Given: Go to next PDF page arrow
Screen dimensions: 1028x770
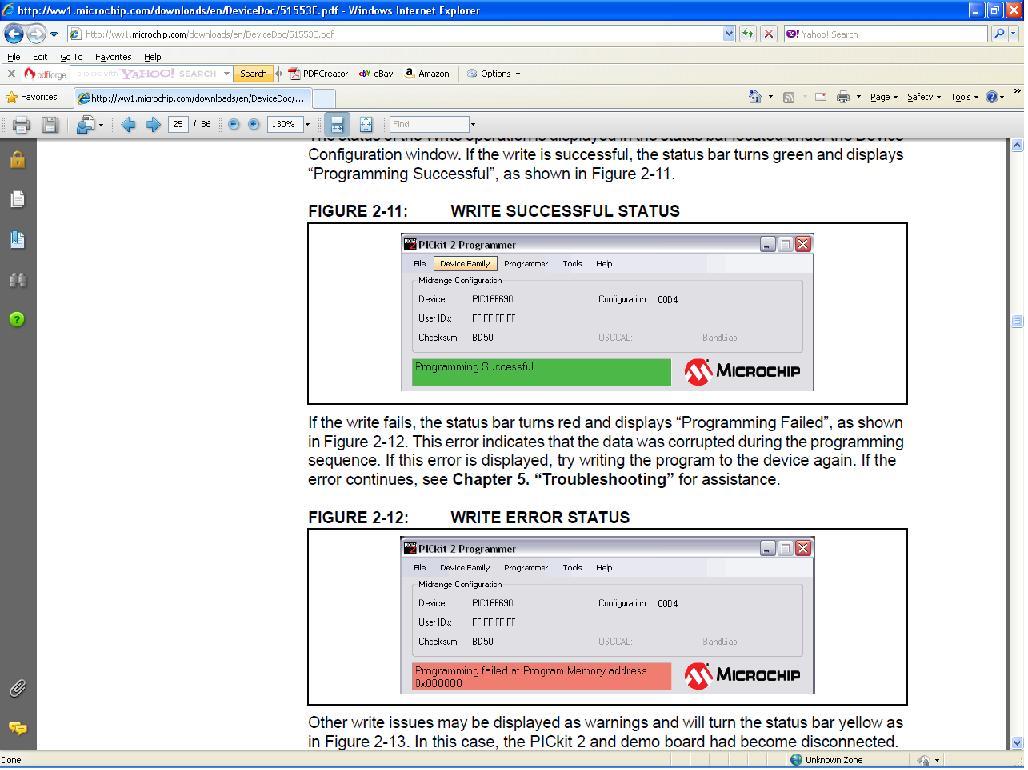Looking at the screenshot, I should 153,125.
